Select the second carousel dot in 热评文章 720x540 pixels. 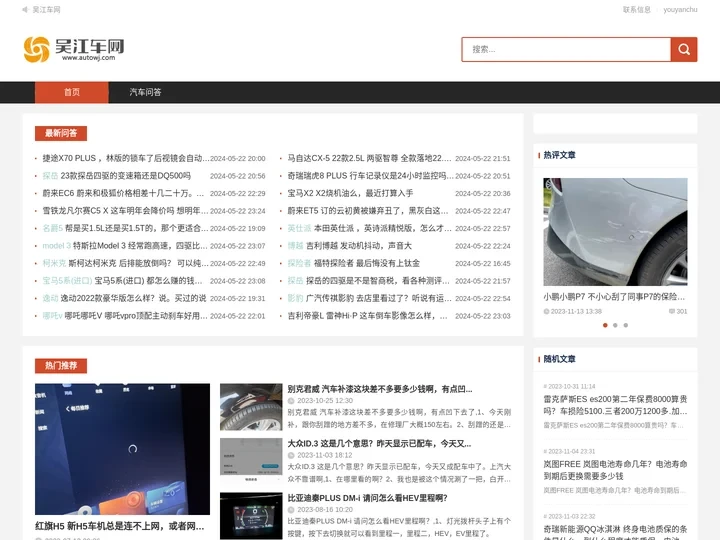coord(615,325)
